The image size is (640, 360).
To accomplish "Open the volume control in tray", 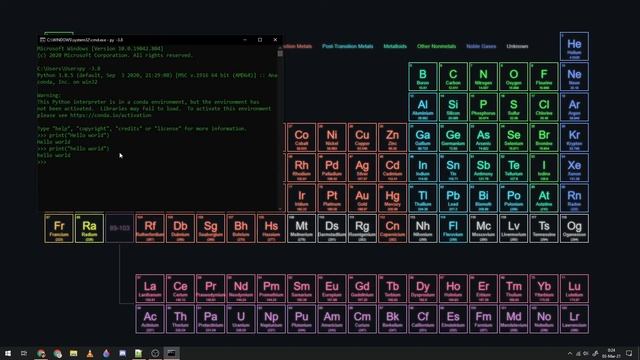I will 586,353.
